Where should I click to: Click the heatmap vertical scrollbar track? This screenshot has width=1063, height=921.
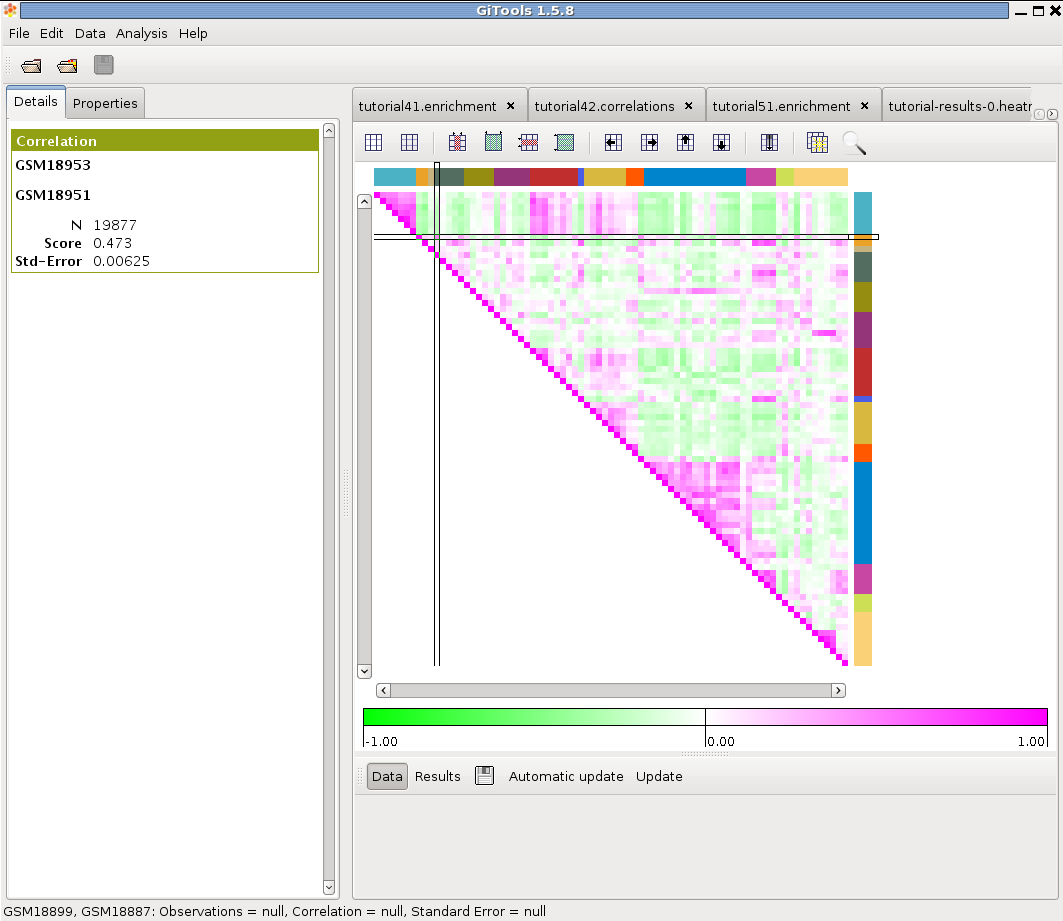point(364,436)
